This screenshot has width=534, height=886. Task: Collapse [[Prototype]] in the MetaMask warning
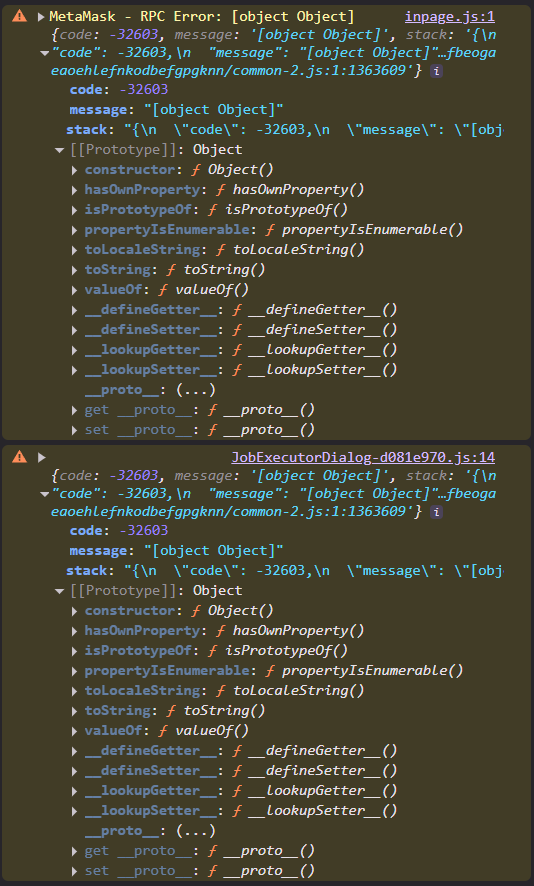coord(59,150)
